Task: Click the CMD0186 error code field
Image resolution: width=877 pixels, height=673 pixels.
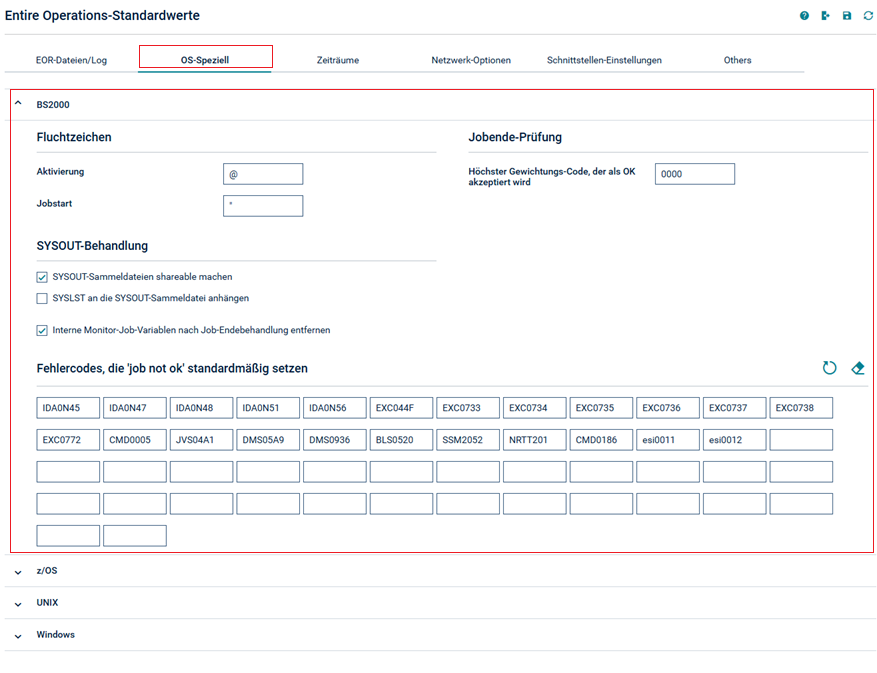Action: point(601,440)
